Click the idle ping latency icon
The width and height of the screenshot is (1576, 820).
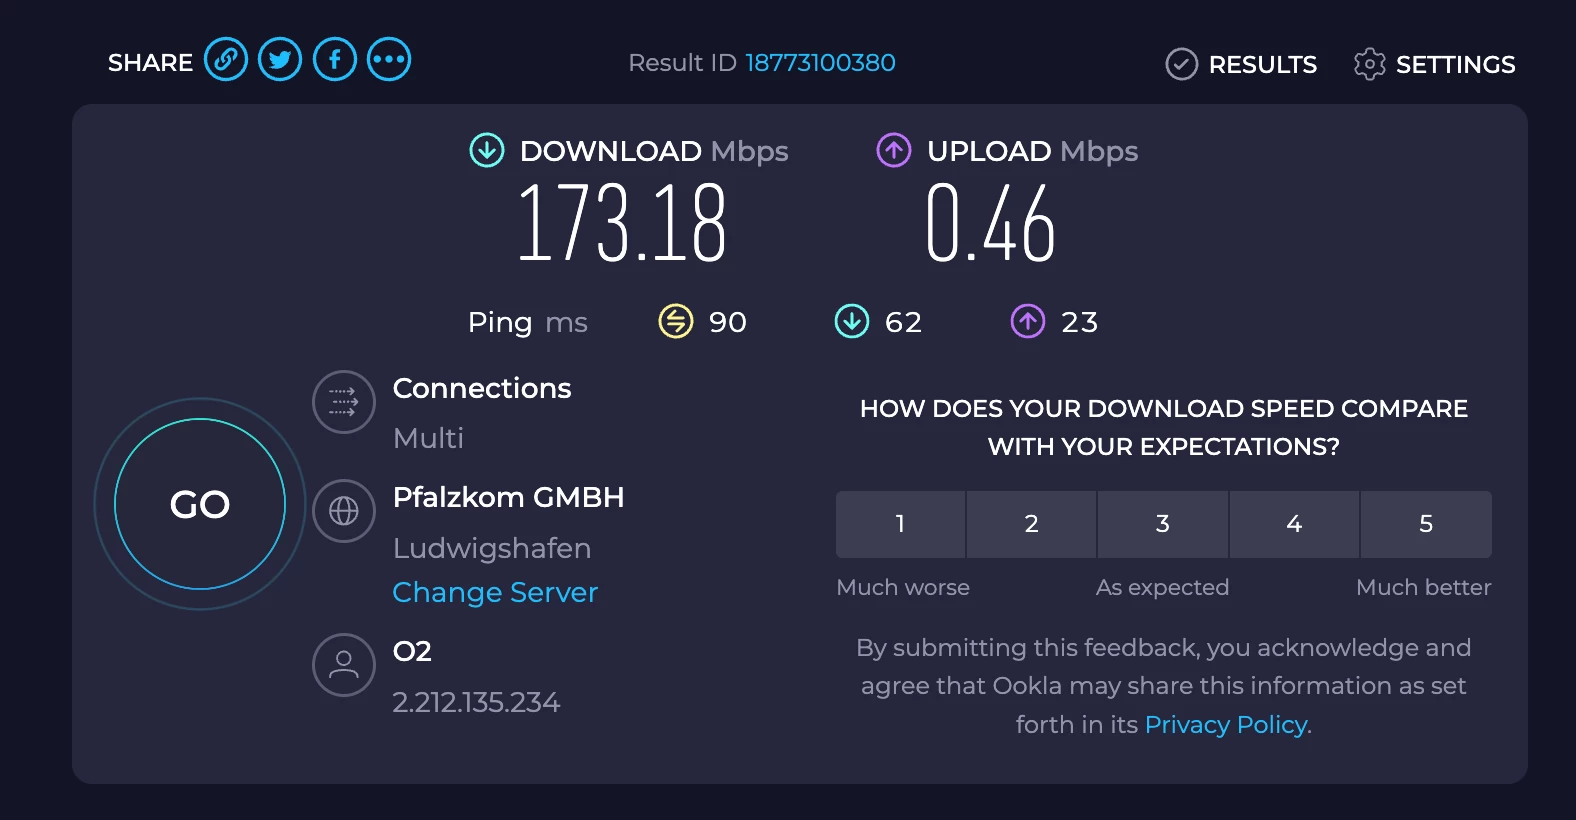pyautogui.click(x=676, y=322)
